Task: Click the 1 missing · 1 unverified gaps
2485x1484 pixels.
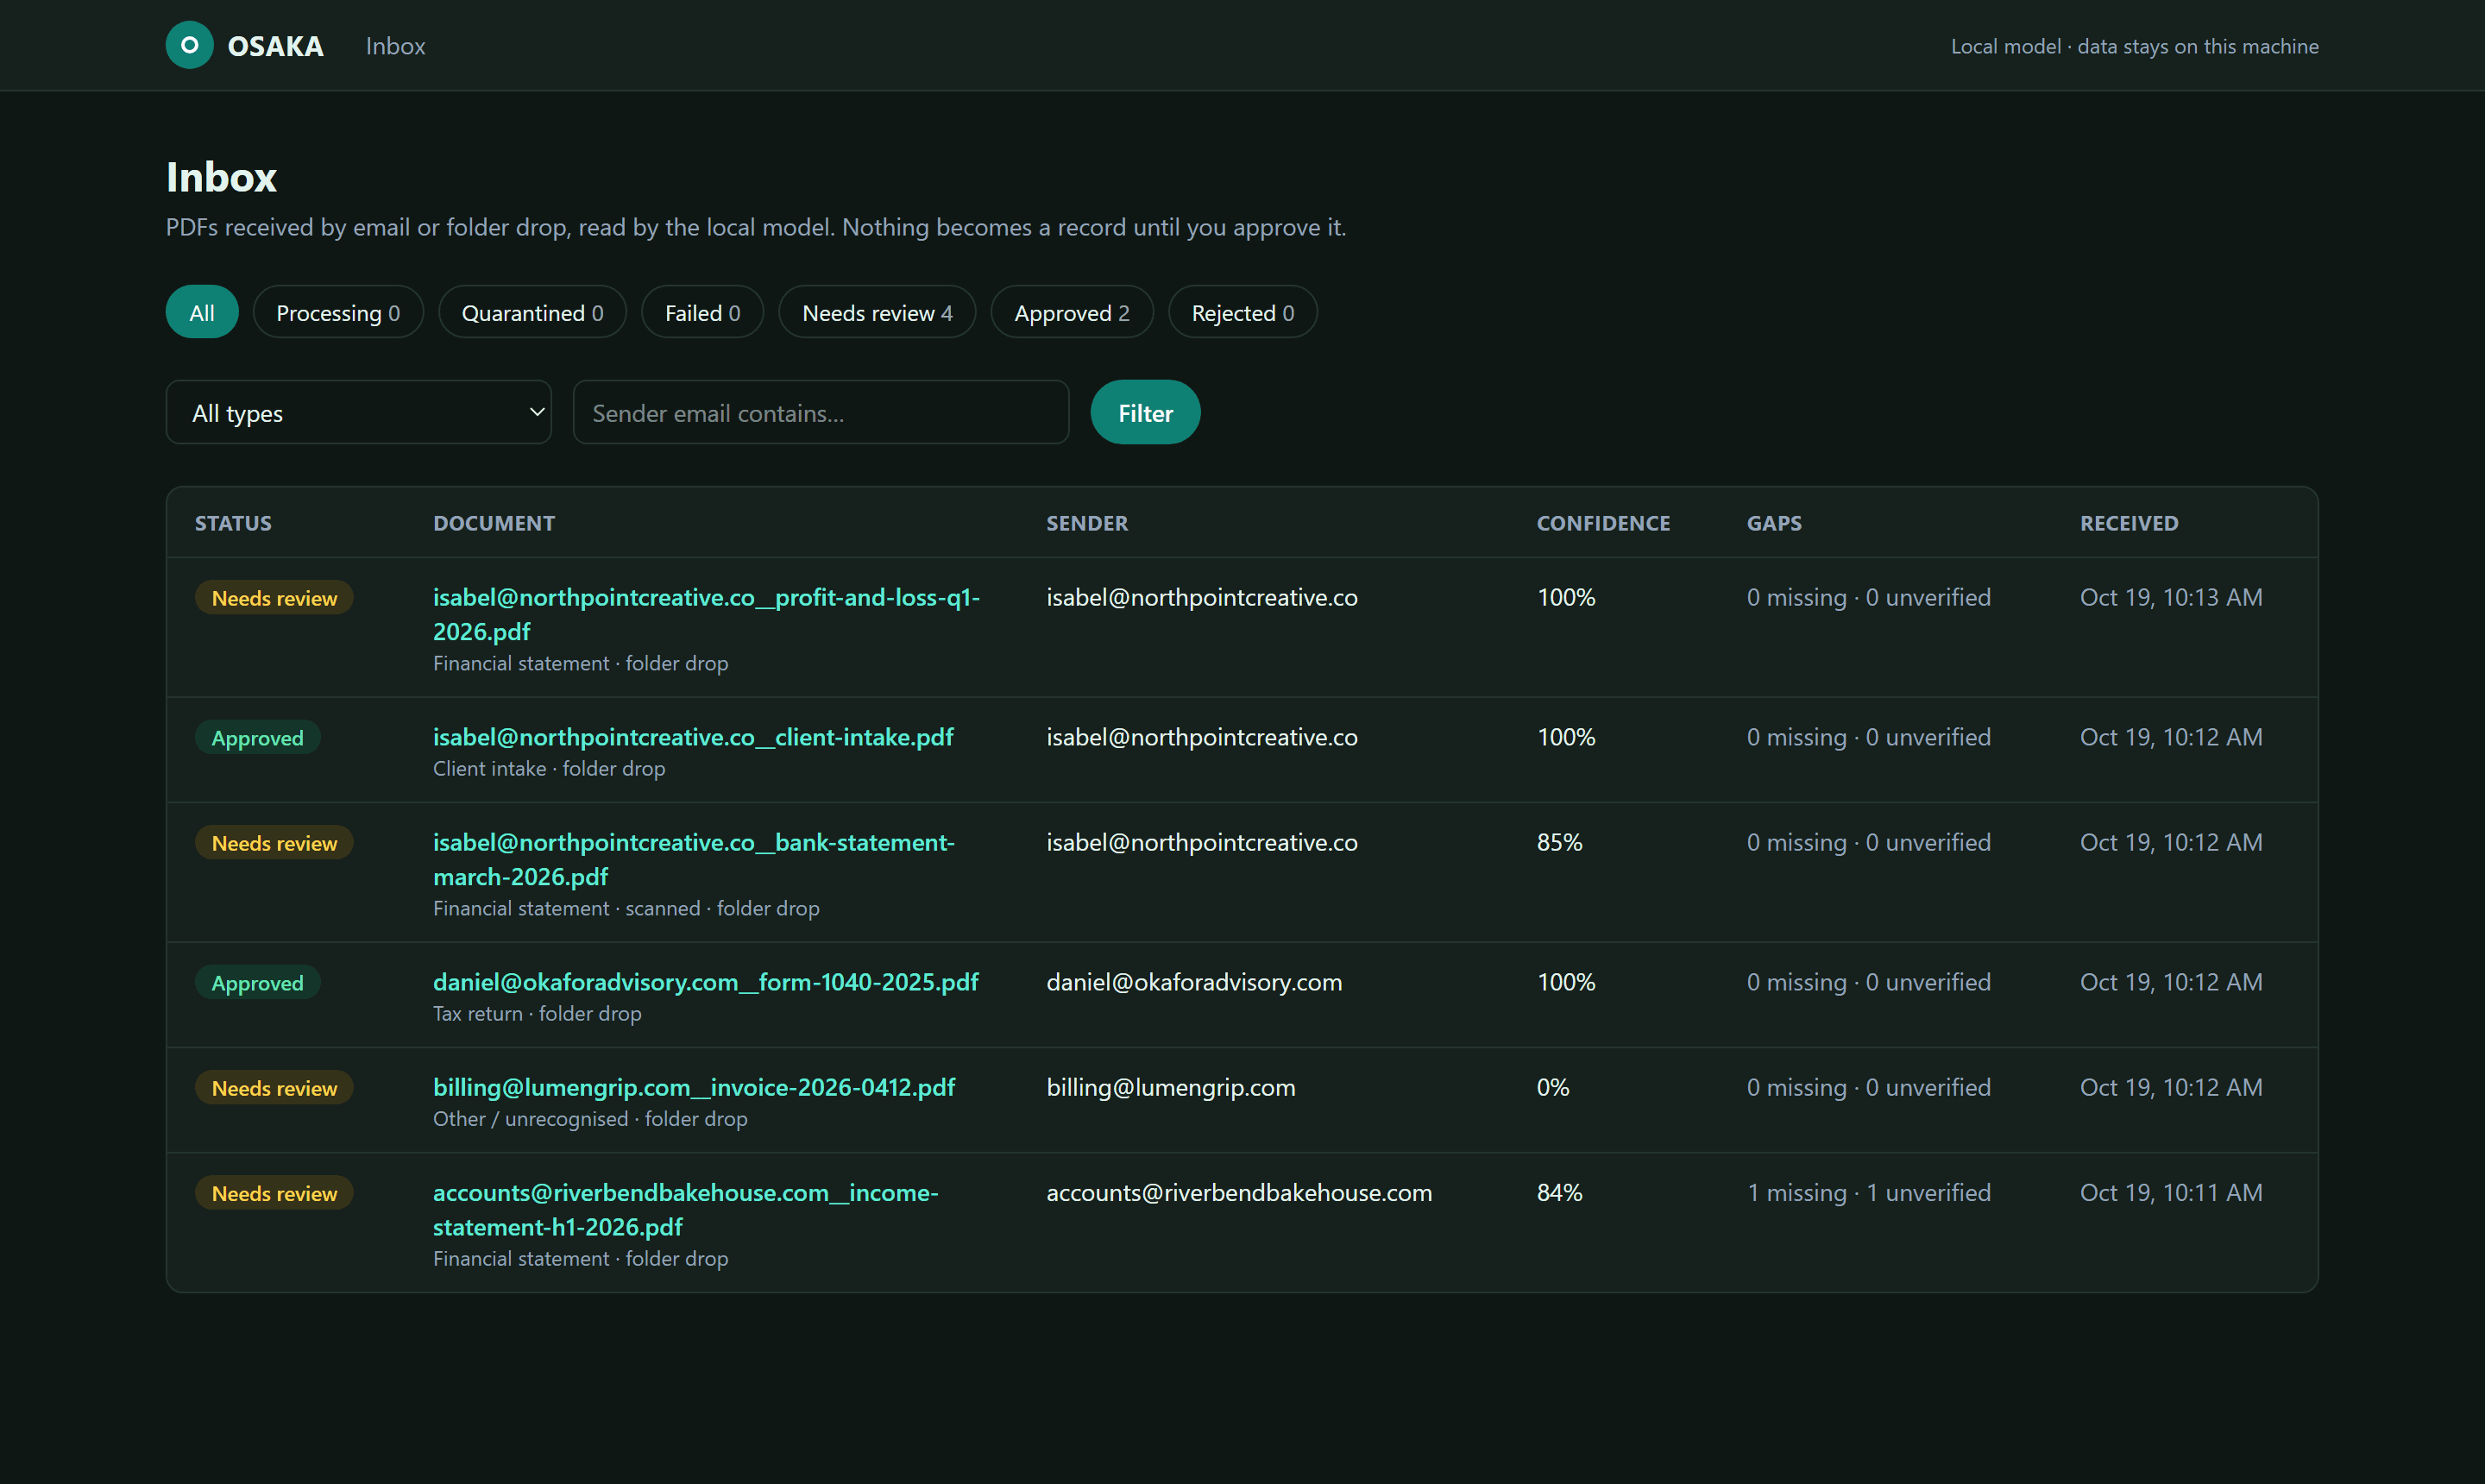Action: tap(1868, 1192)
